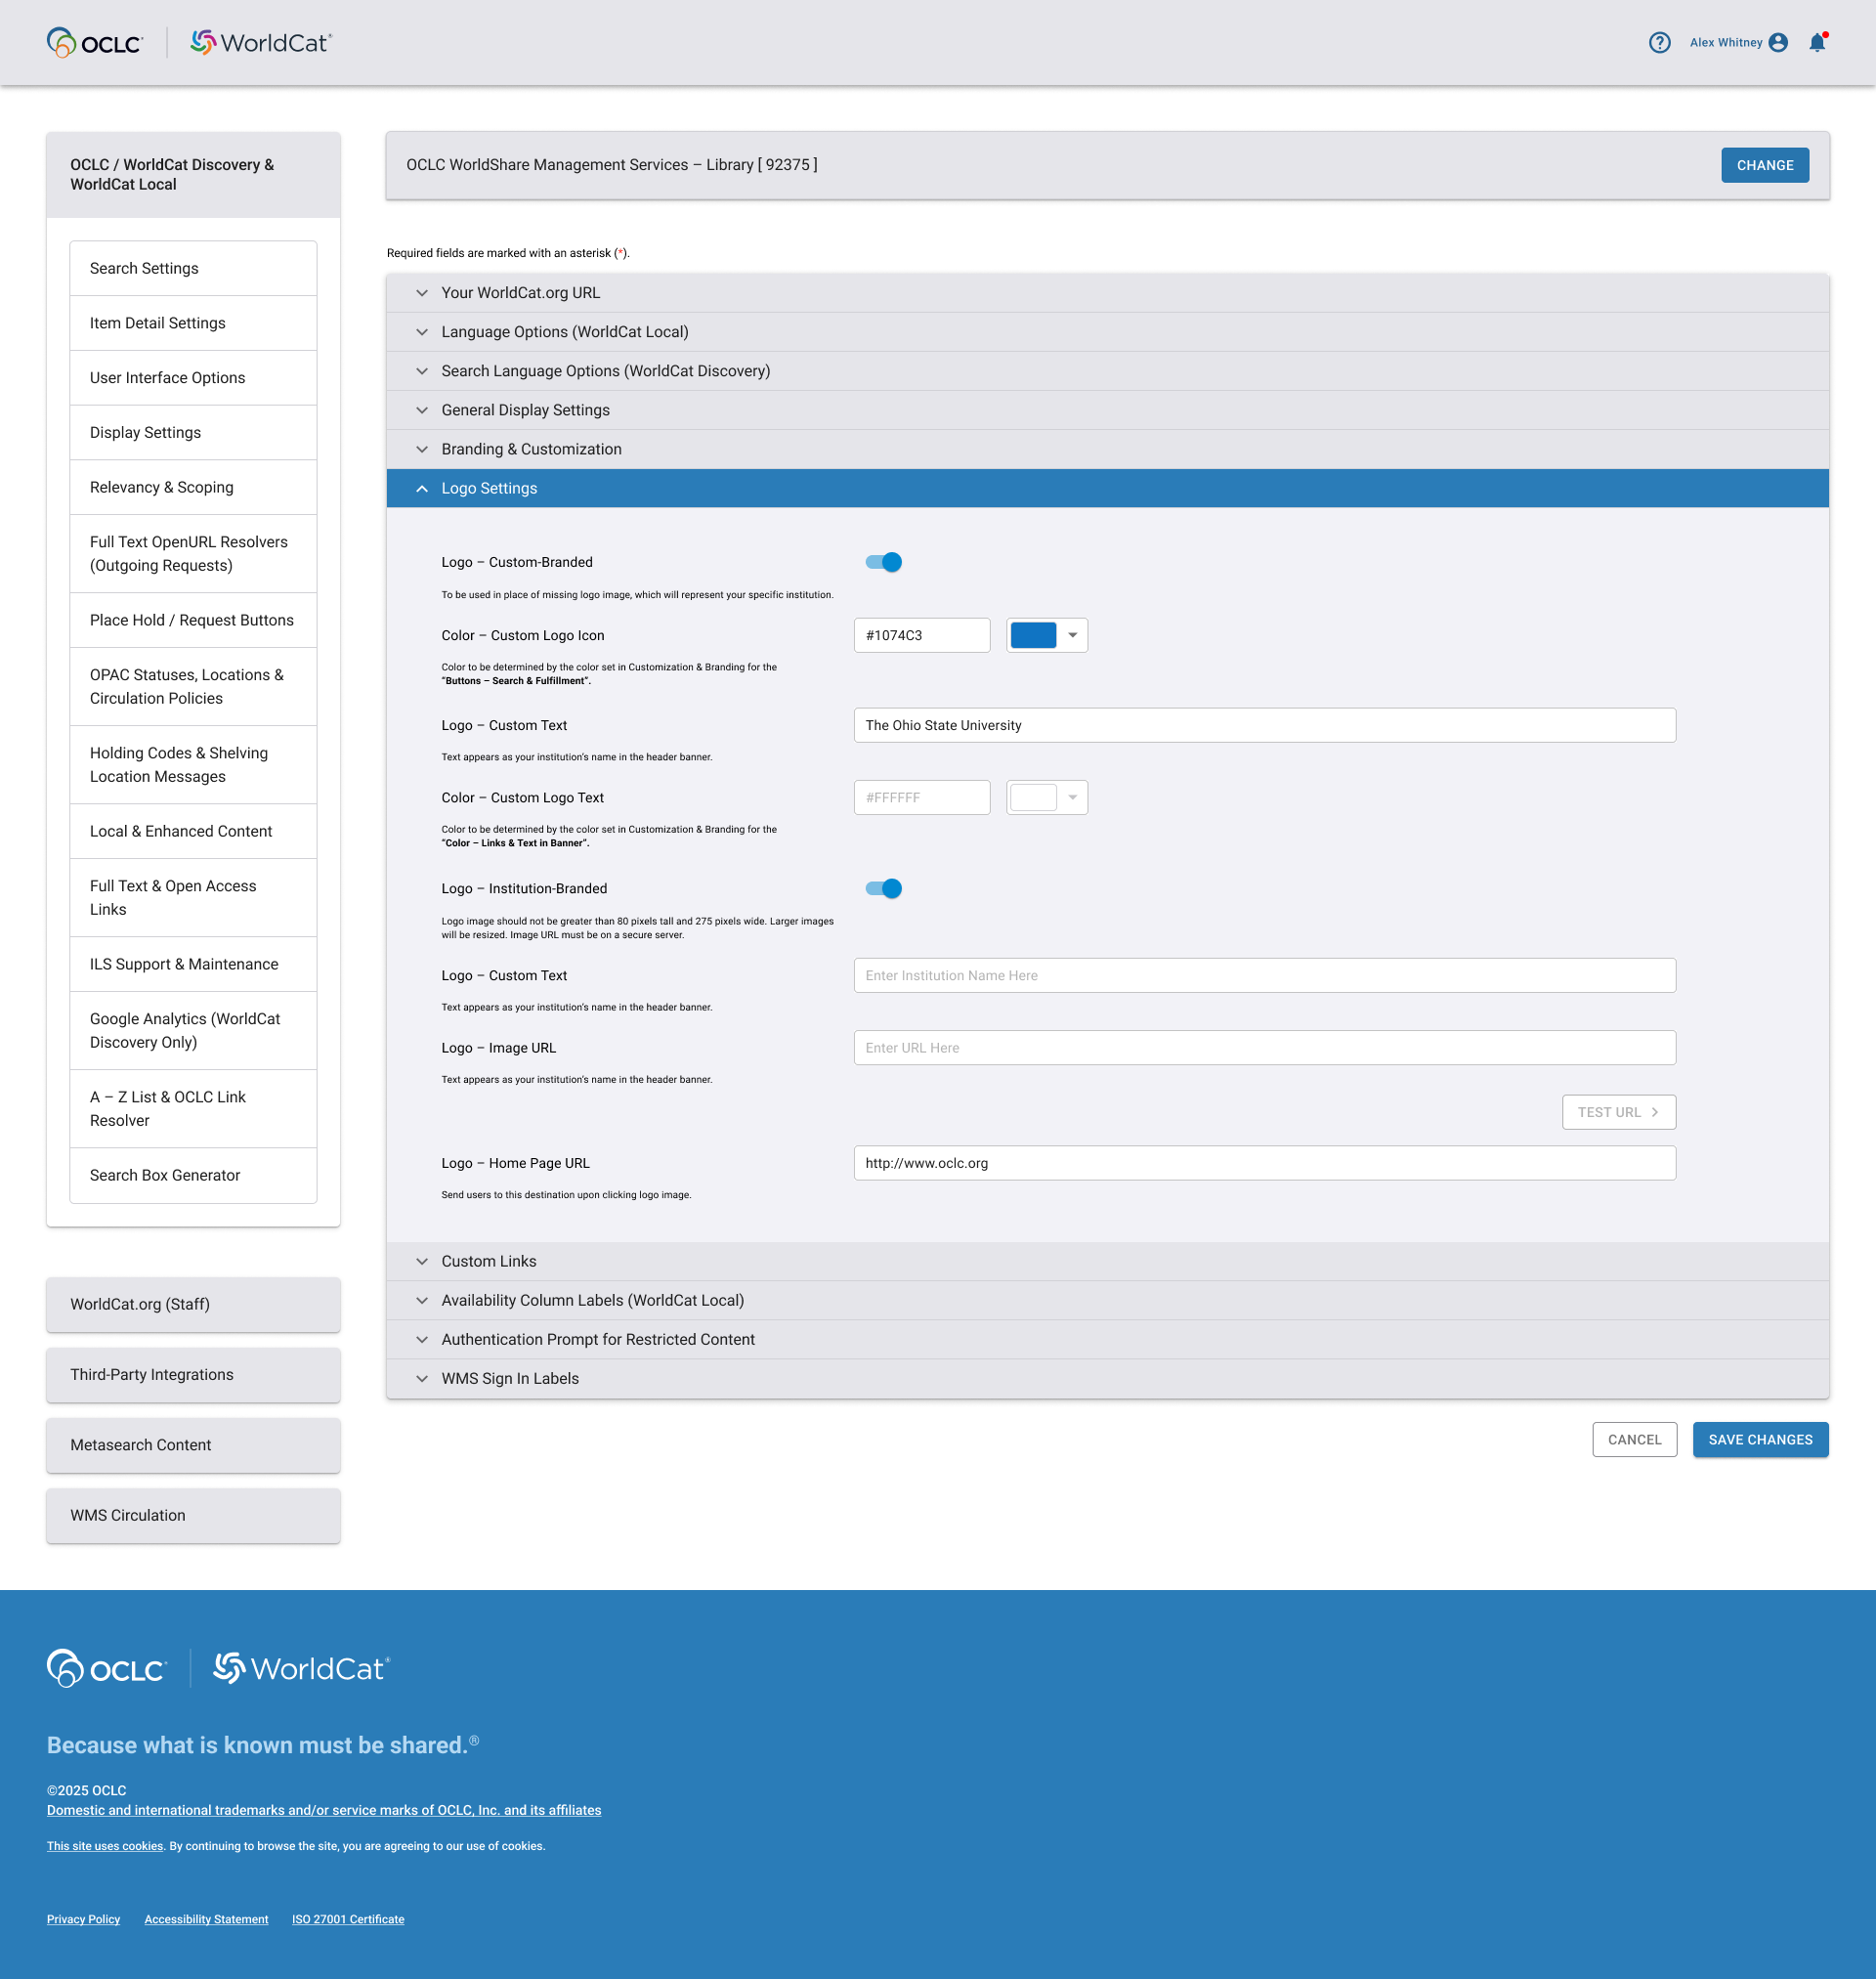The height and width of the screenshot is (1979, 1876).
Task: Toggle Logo Institution-Branded switch
Action: tap(884, 888)
